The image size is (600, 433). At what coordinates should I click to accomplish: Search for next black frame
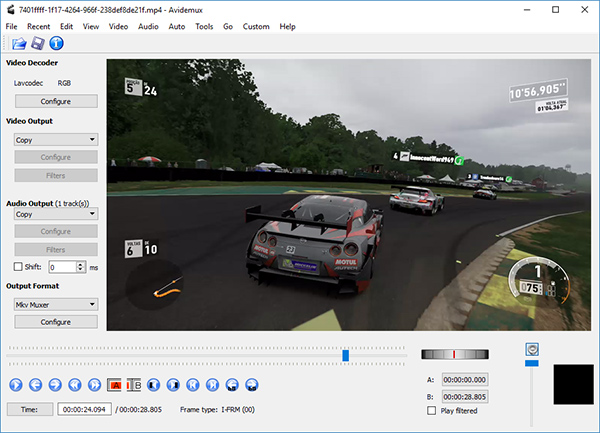173,385
